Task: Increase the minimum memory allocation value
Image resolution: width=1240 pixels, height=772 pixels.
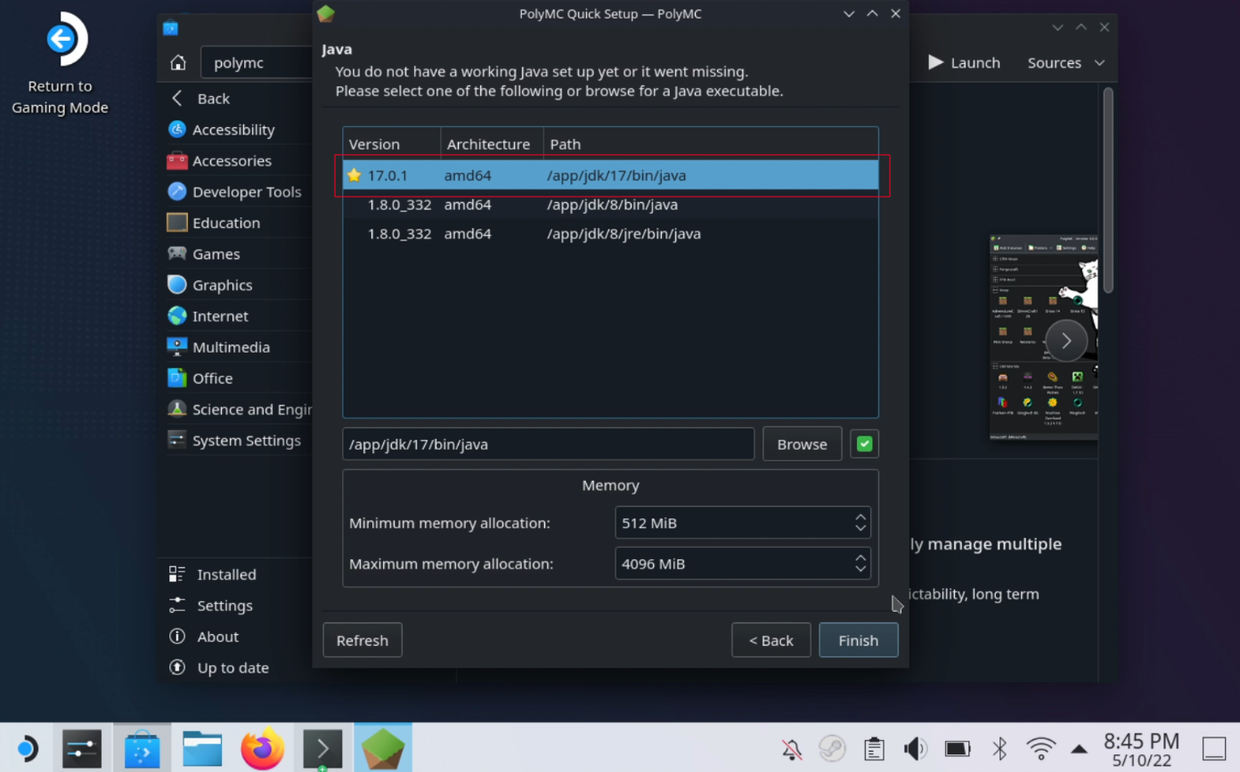Action: click(x=860, y=517)
